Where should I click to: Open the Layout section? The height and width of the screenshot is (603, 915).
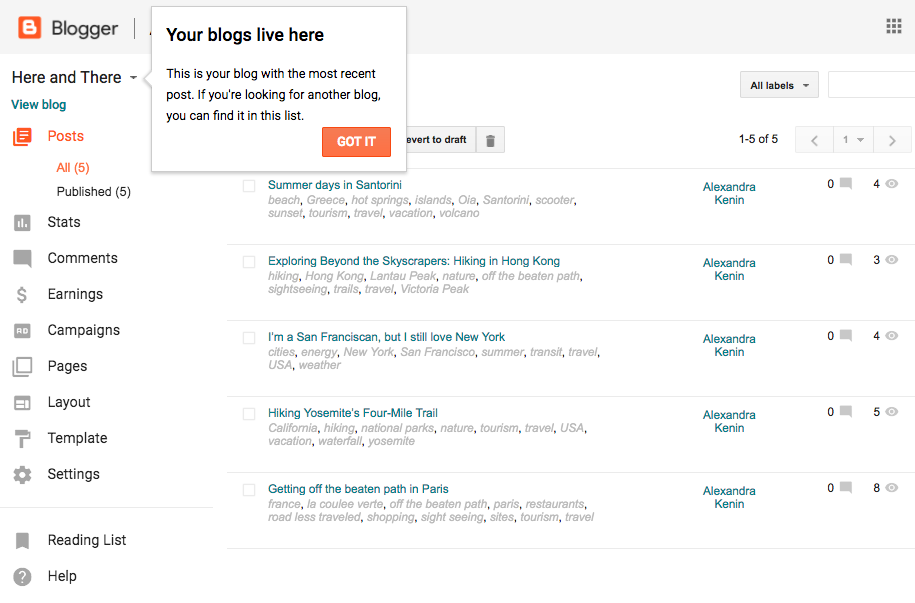click(69, 402)
